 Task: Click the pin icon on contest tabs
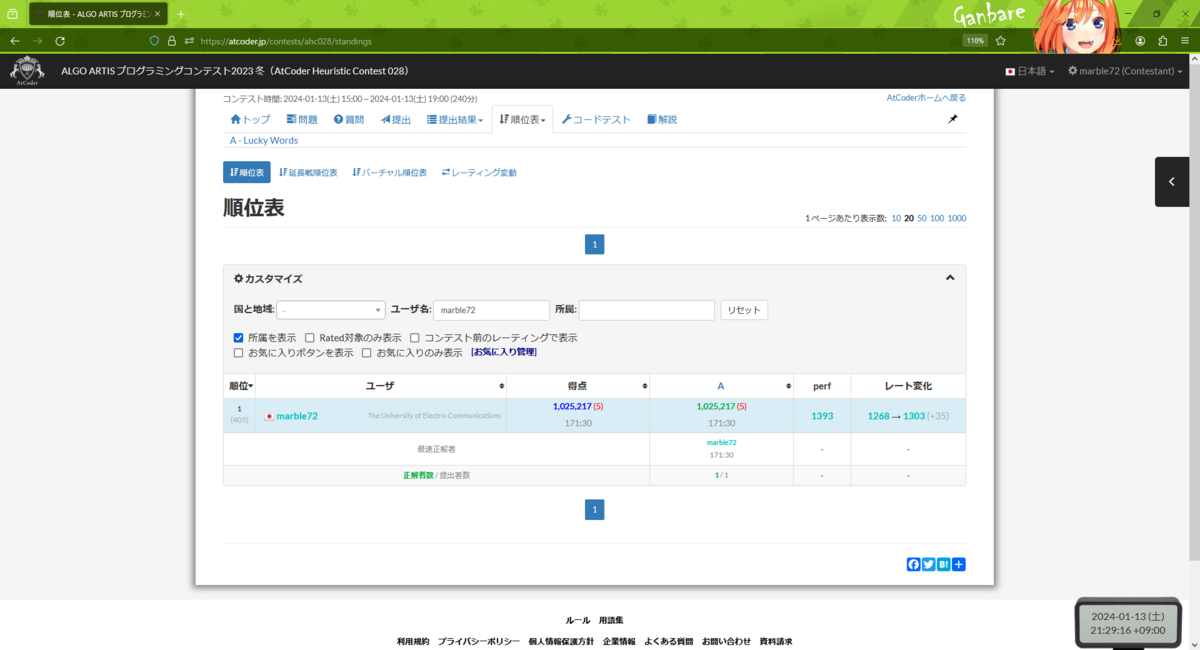click(953, 119)
